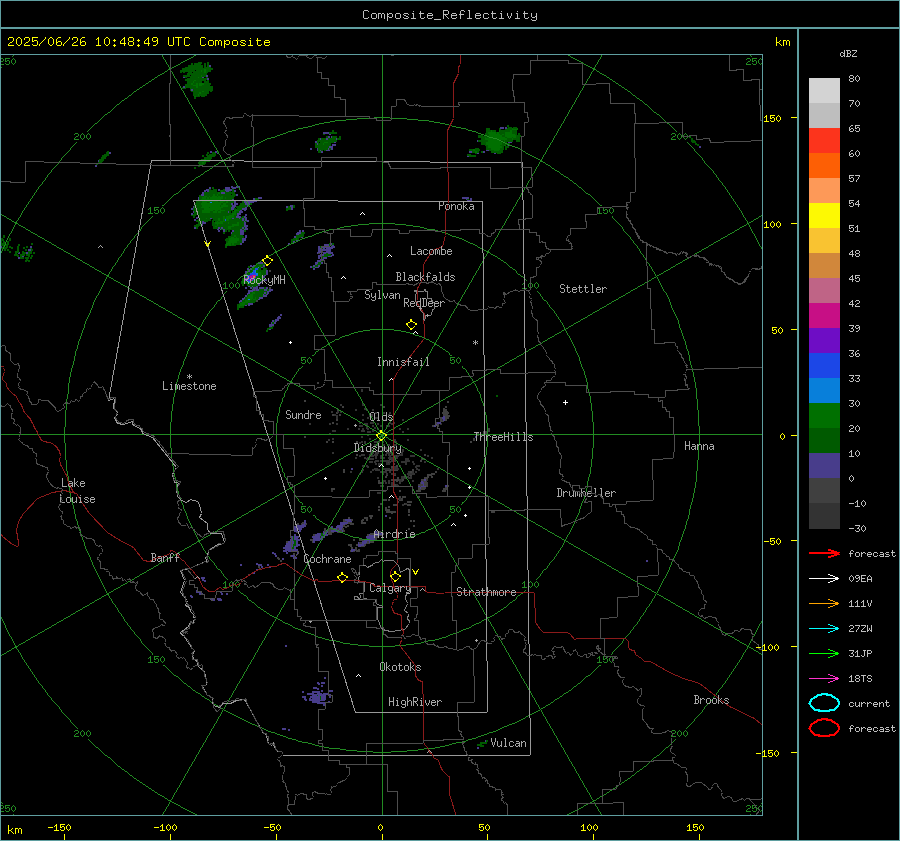Click the Brooks label
The height and width of the screenshot is (841, 900).
[711, 700]
